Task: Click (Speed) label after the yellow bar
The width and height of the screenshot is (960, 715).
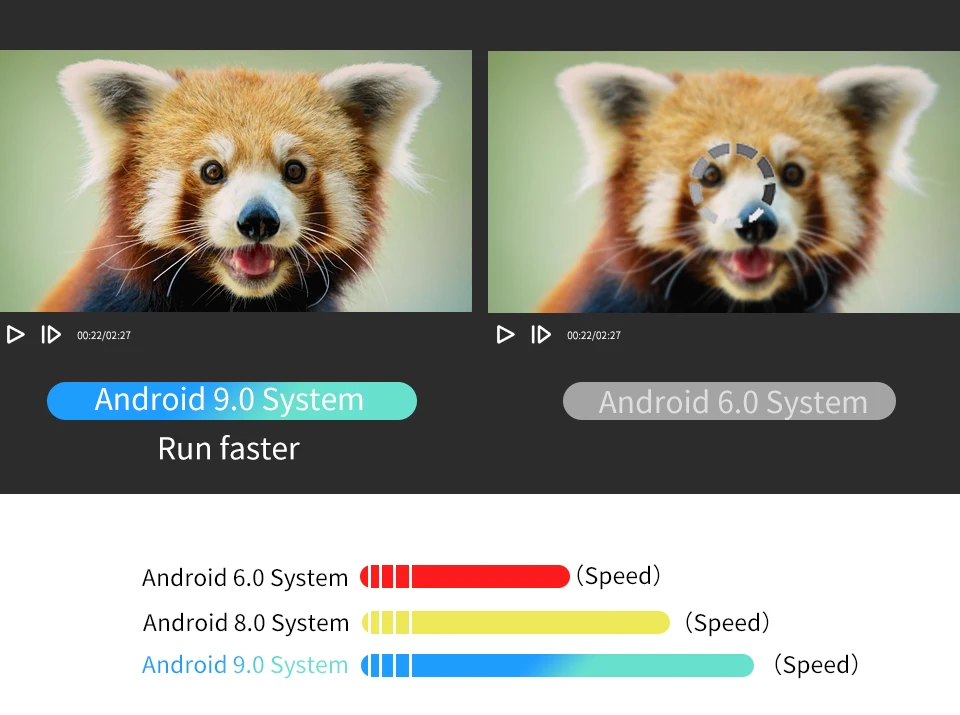Action: pos(727,623)
